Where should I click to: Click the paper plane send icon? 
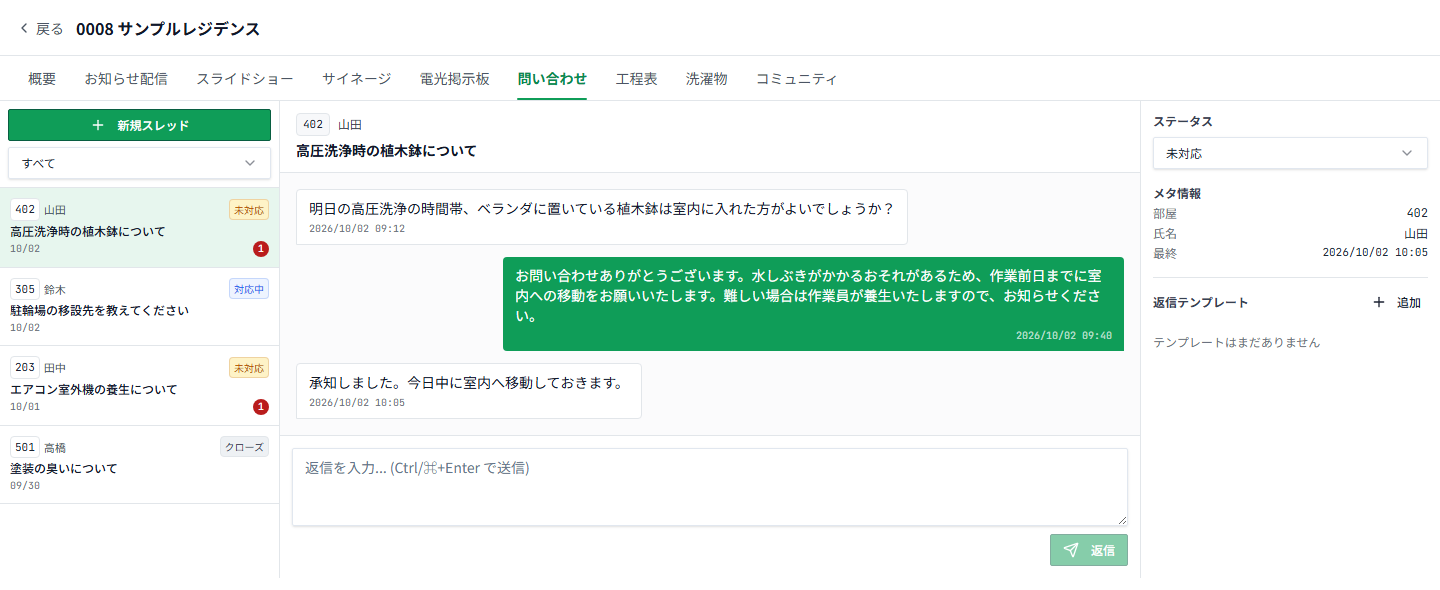pyautogui.click(x=1071, y=550)
